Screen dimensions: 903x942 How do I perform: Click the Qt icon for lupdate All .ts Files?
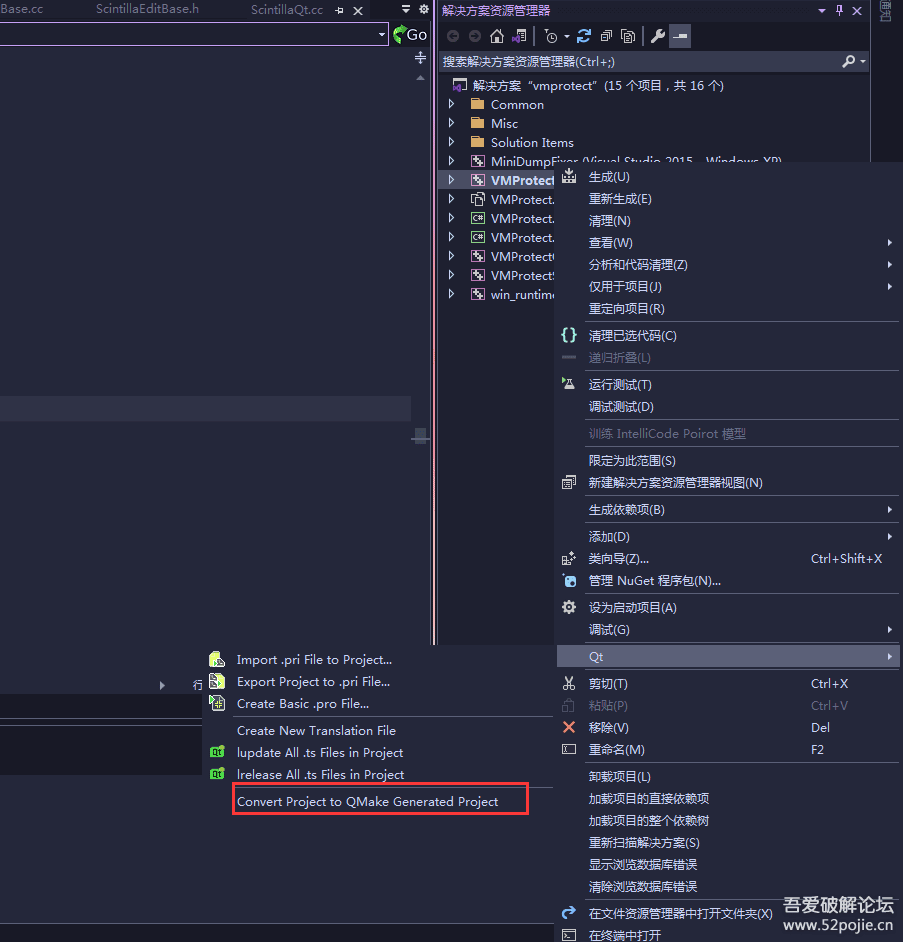(217, 752)
